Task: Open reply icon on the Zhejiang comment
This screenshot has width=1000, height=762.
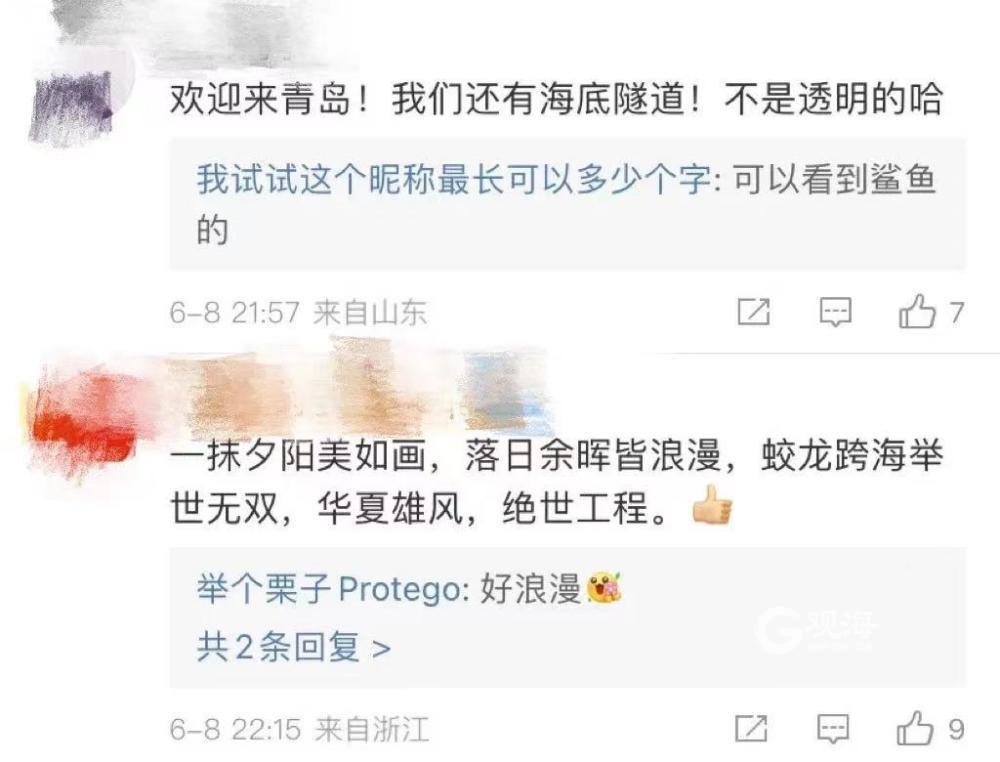Action: (833, 729)
